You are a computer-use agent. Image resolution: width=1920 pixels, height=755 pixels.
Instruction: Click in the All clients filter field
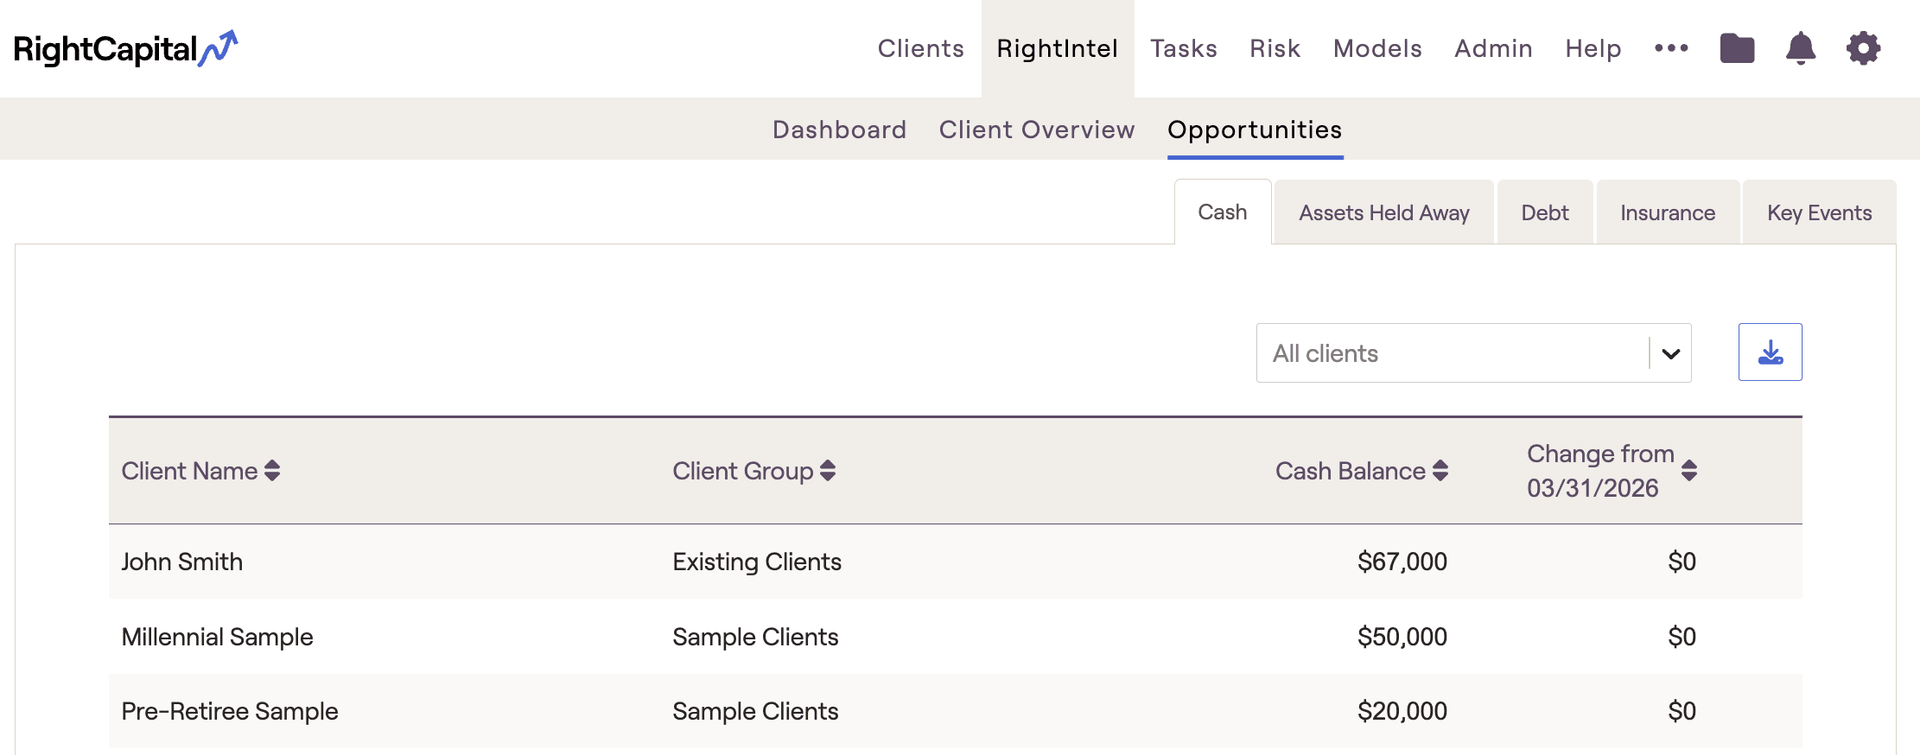tap(1450, 353)
